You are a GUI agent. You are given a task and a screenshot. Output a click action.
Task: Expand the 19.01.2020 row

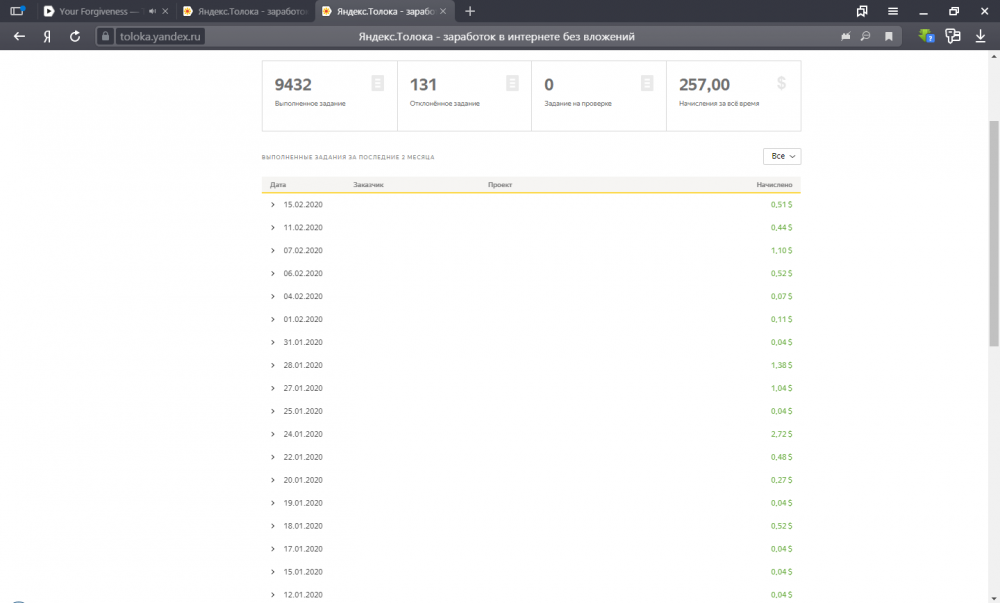[x=273, y=503]
